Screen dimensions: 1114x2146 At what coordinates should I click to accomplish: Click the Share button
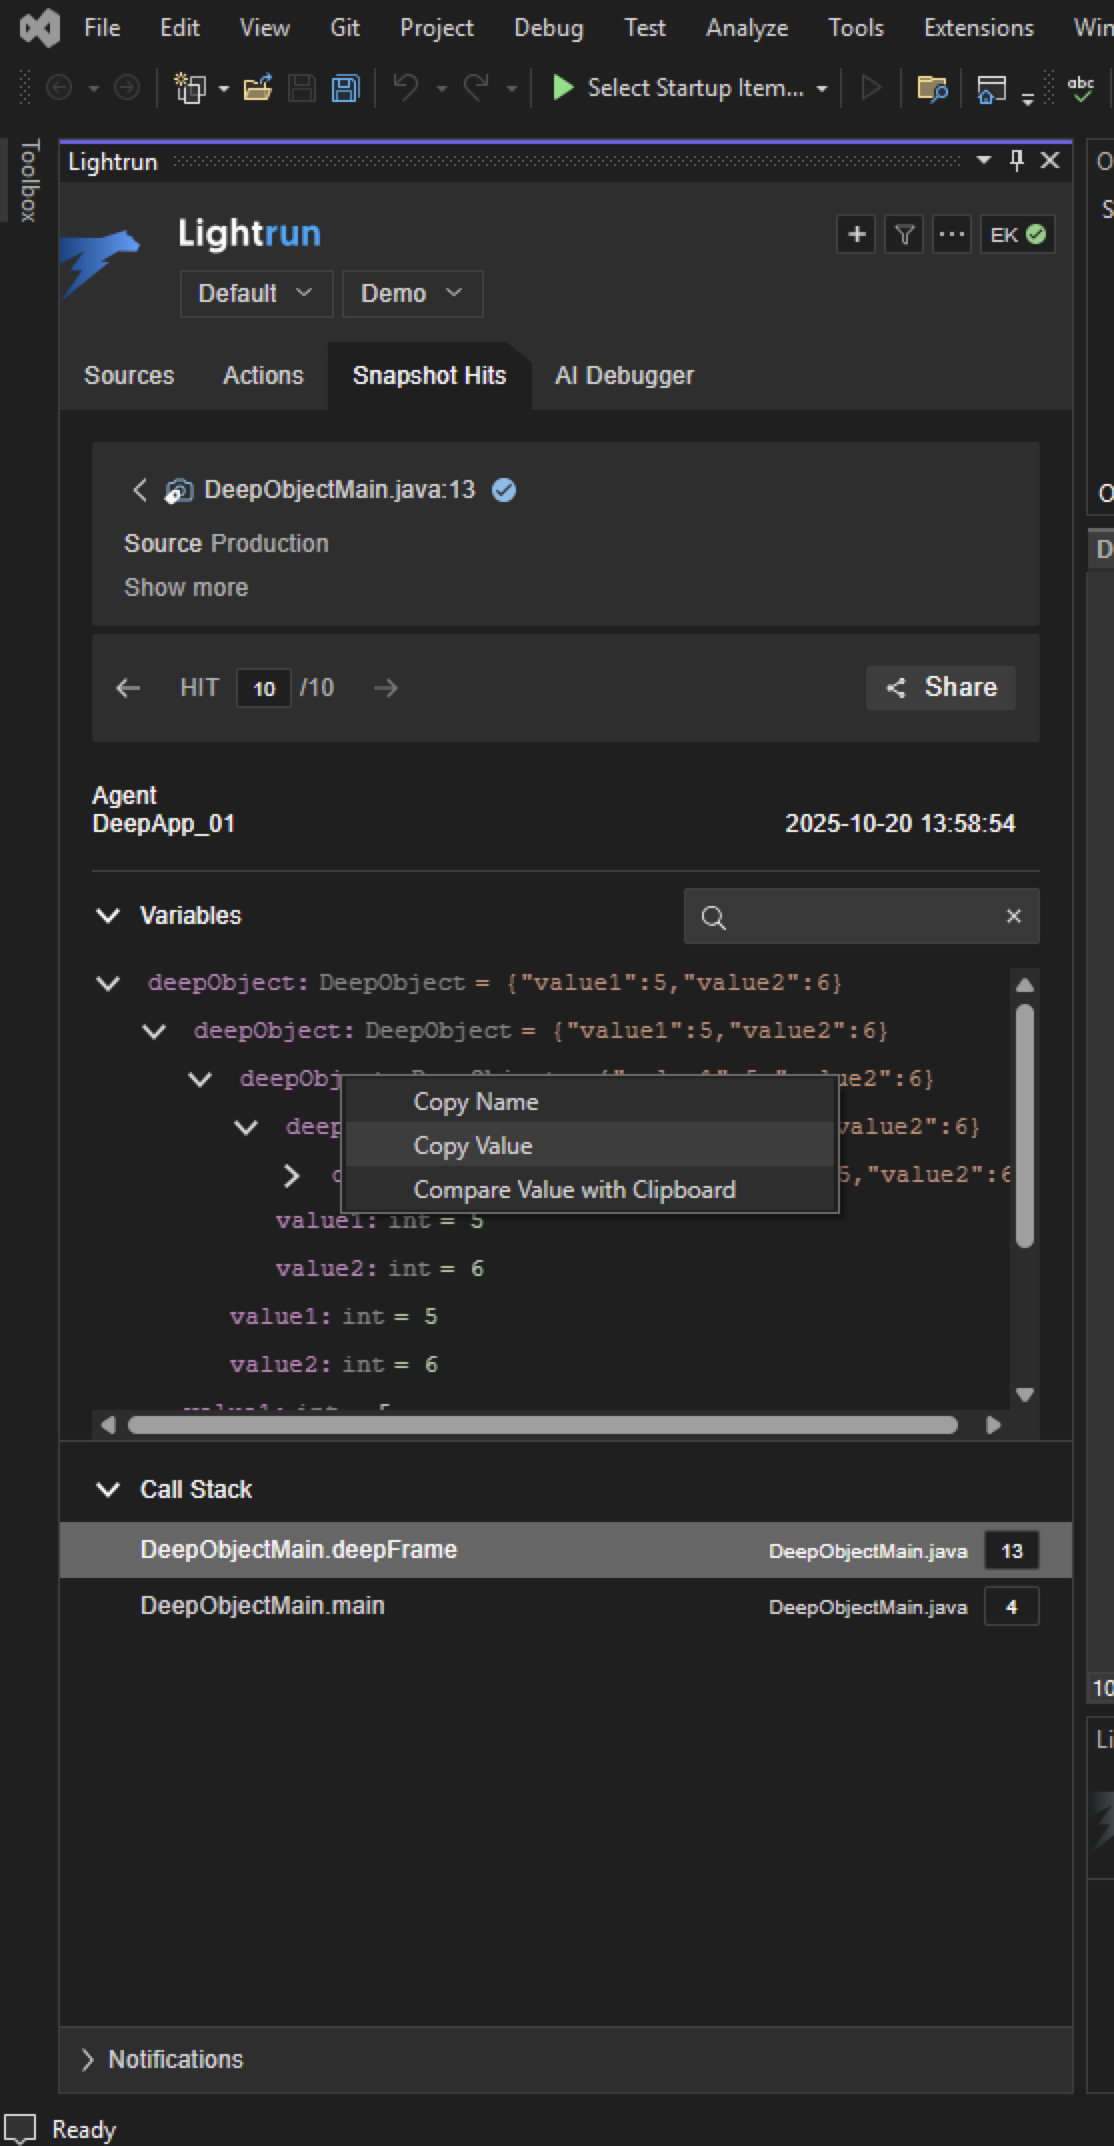coord(941,688)
